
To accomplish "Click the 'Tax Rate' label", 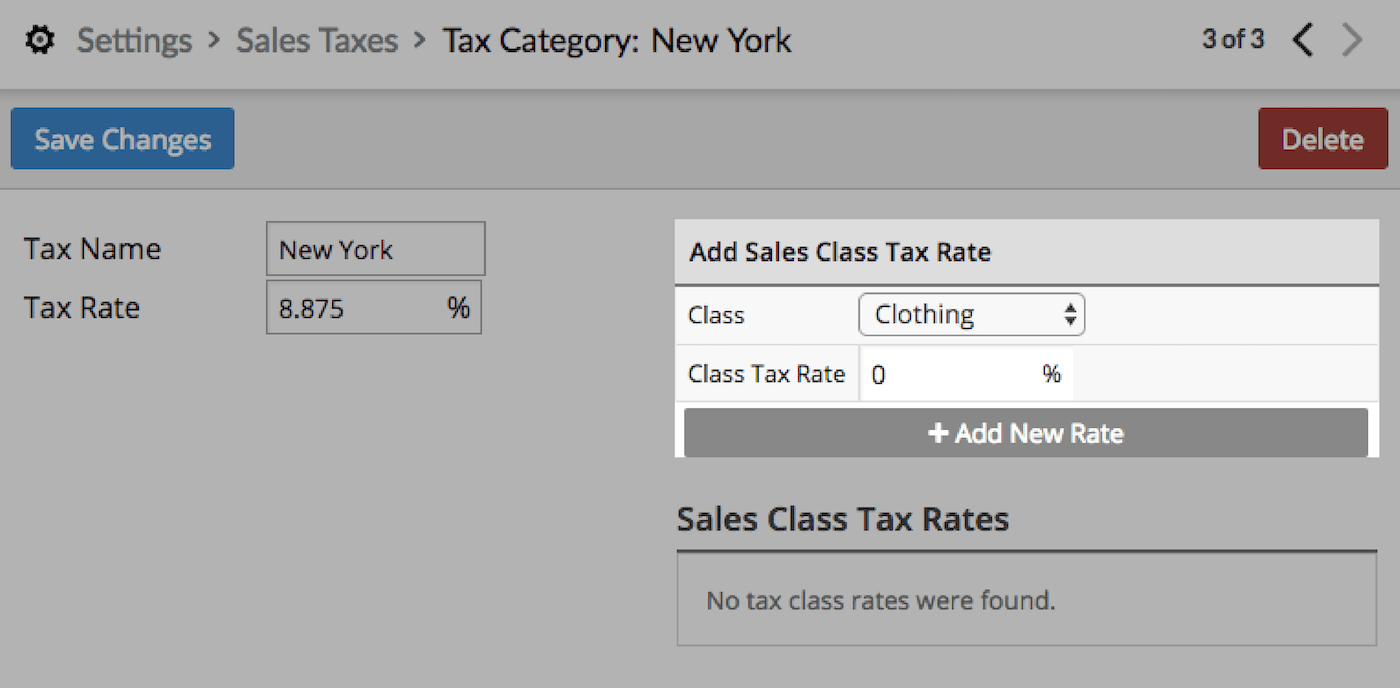I will [x=82, y=308].
